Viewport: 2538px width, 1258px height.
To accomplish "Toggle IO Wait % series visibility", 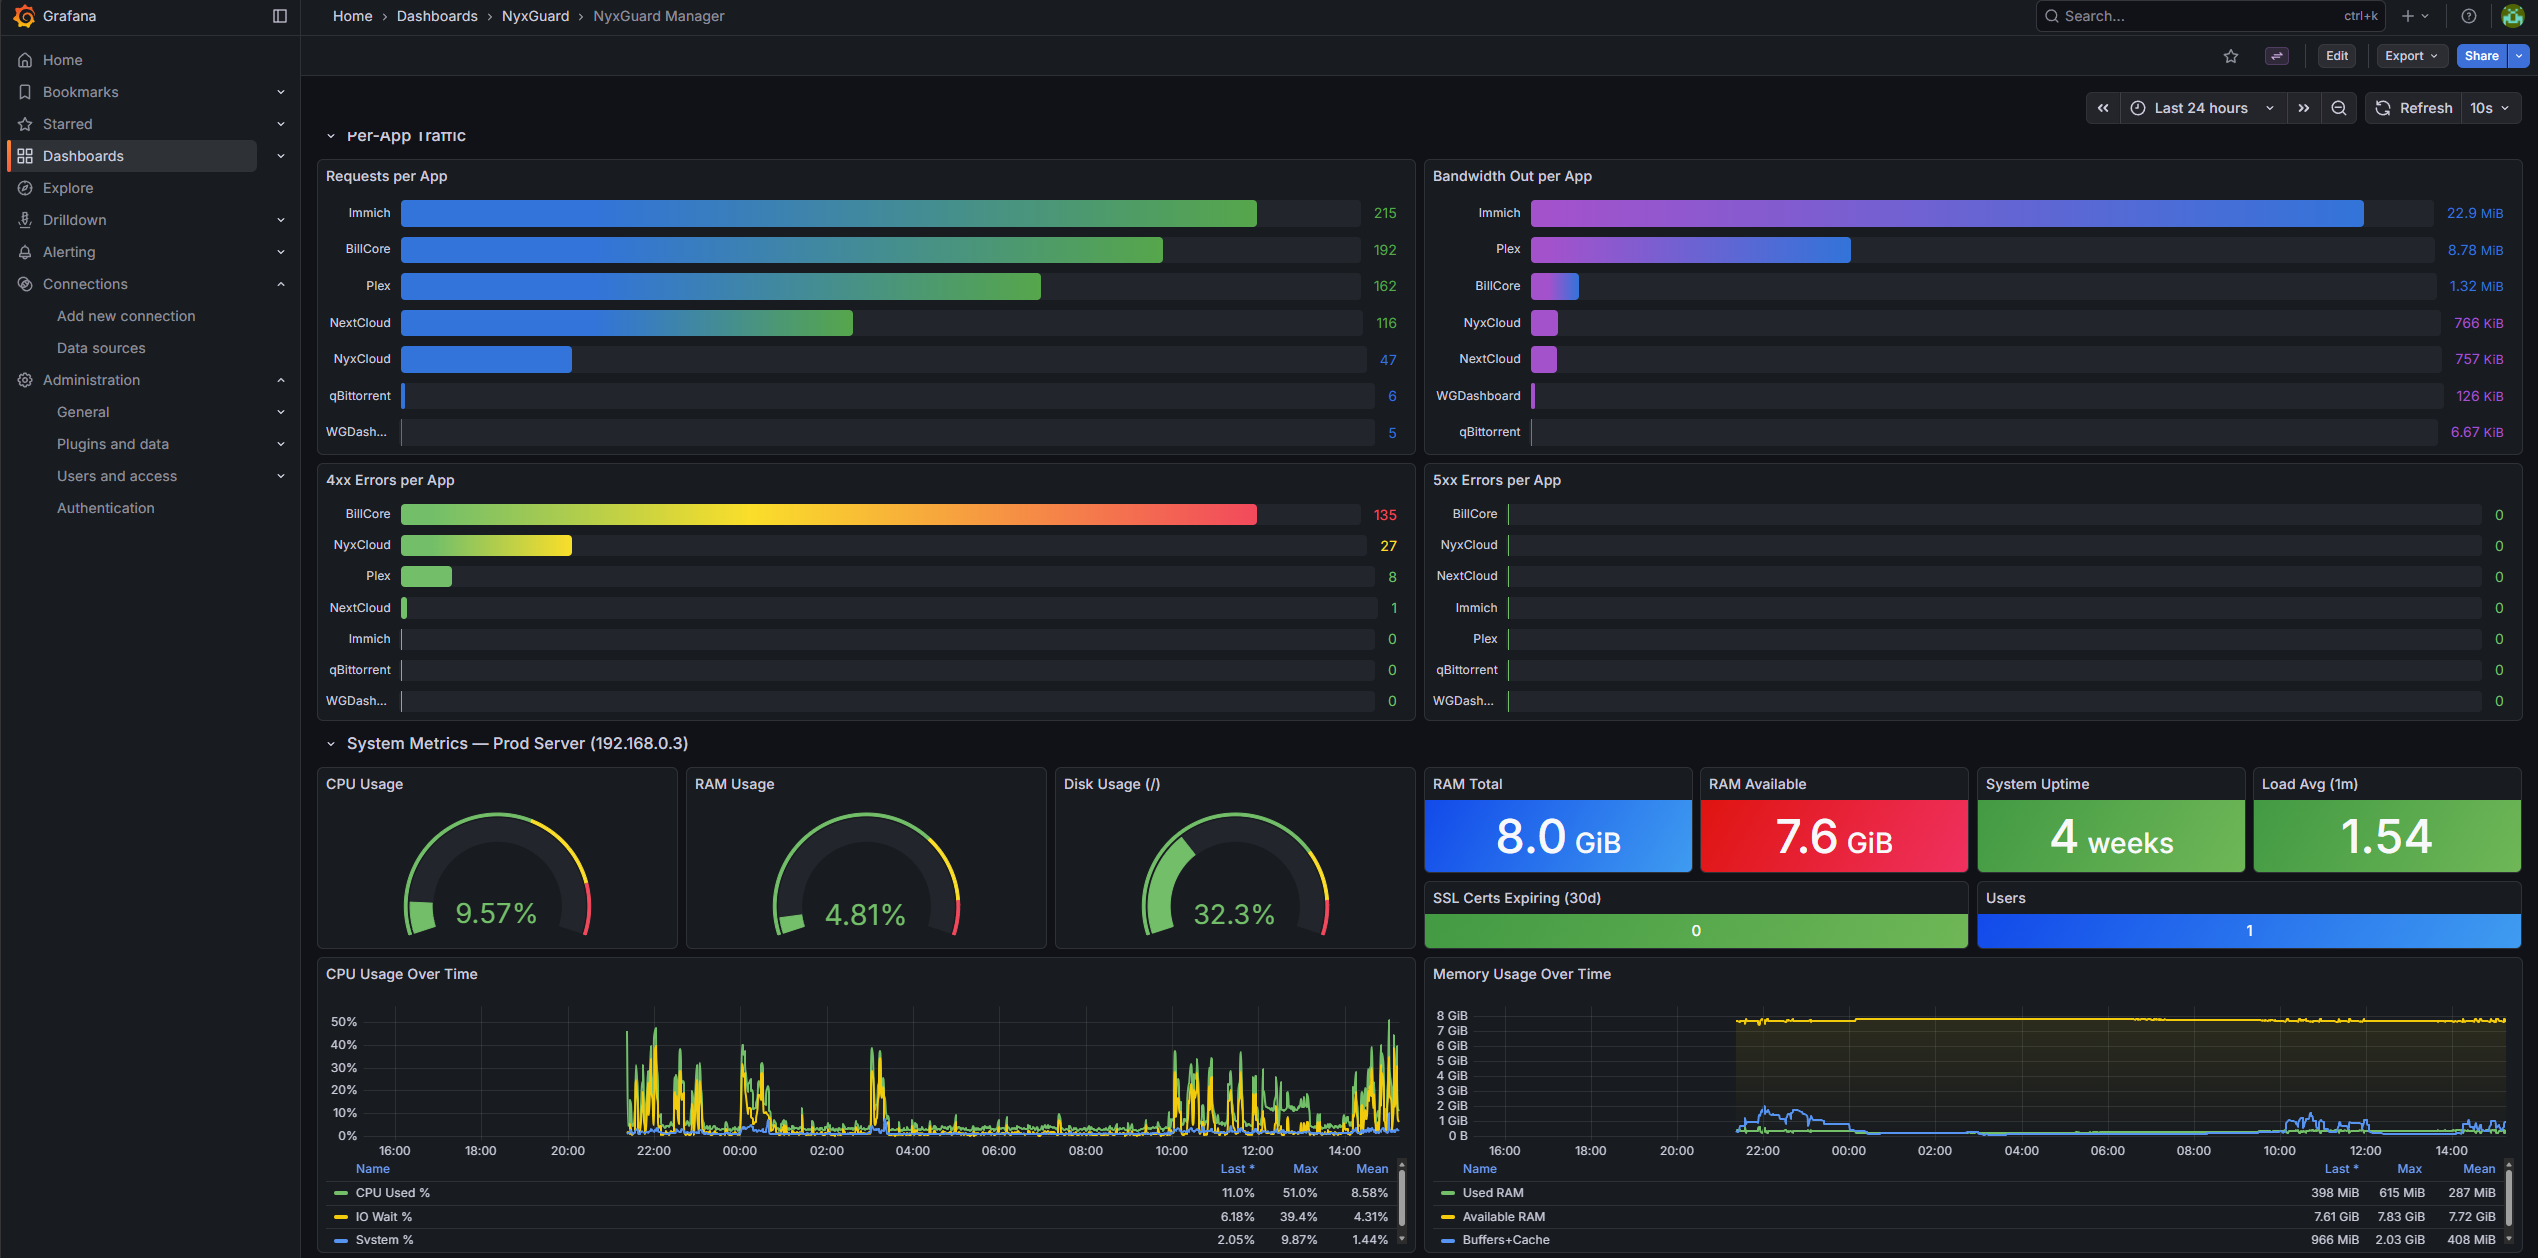I will pos(383,1217).
